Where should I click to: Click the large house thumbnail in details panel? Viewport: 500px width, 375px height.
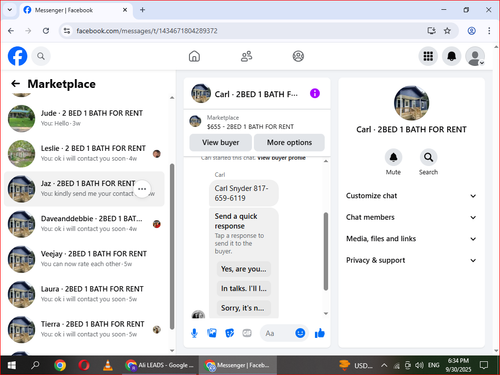(411, 103)
